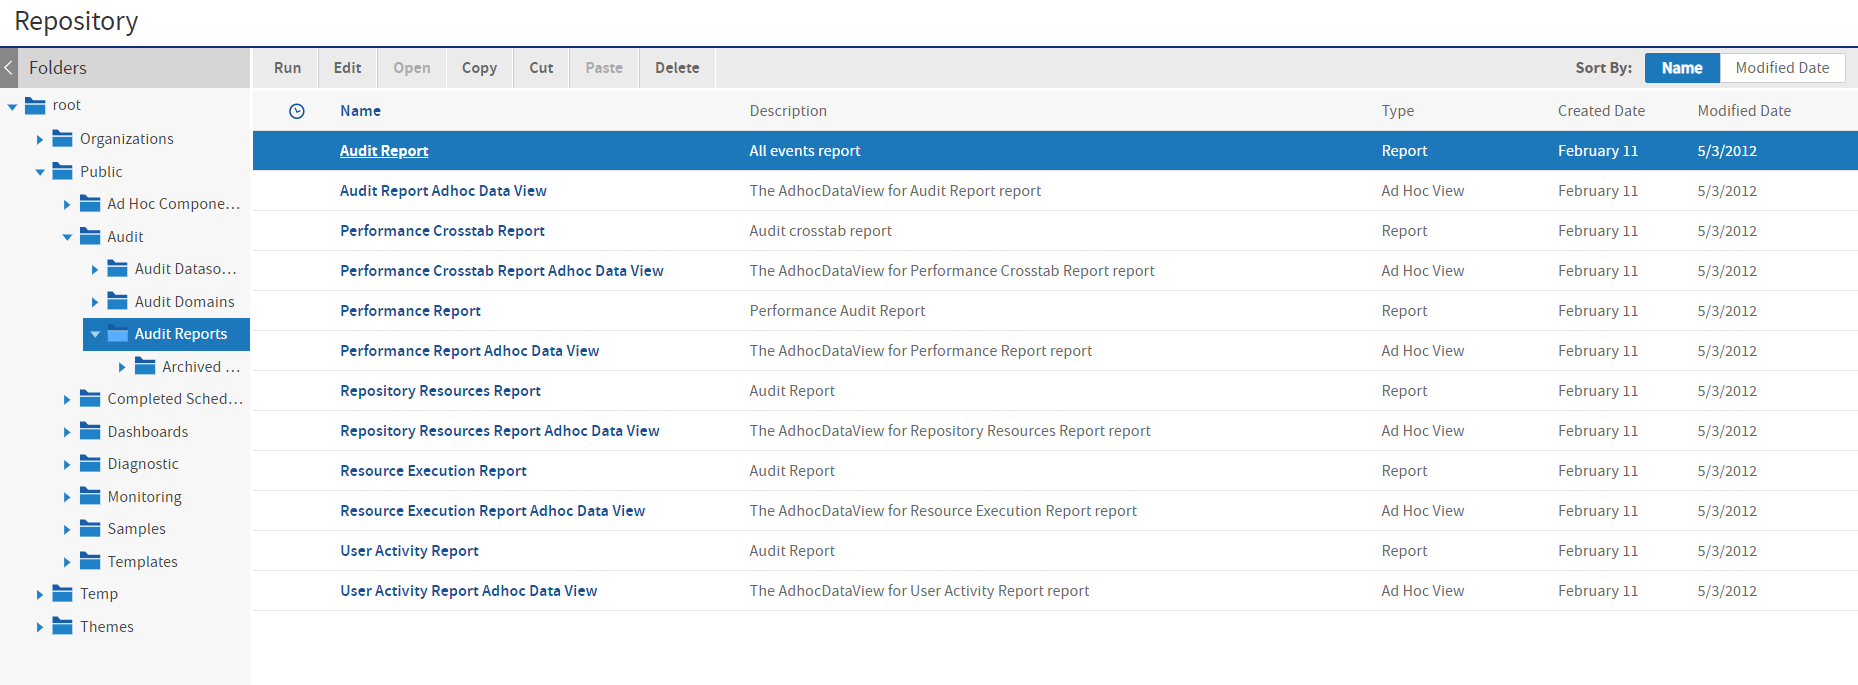
Task: Click the Name column header
Action: [x=360, y=111]
